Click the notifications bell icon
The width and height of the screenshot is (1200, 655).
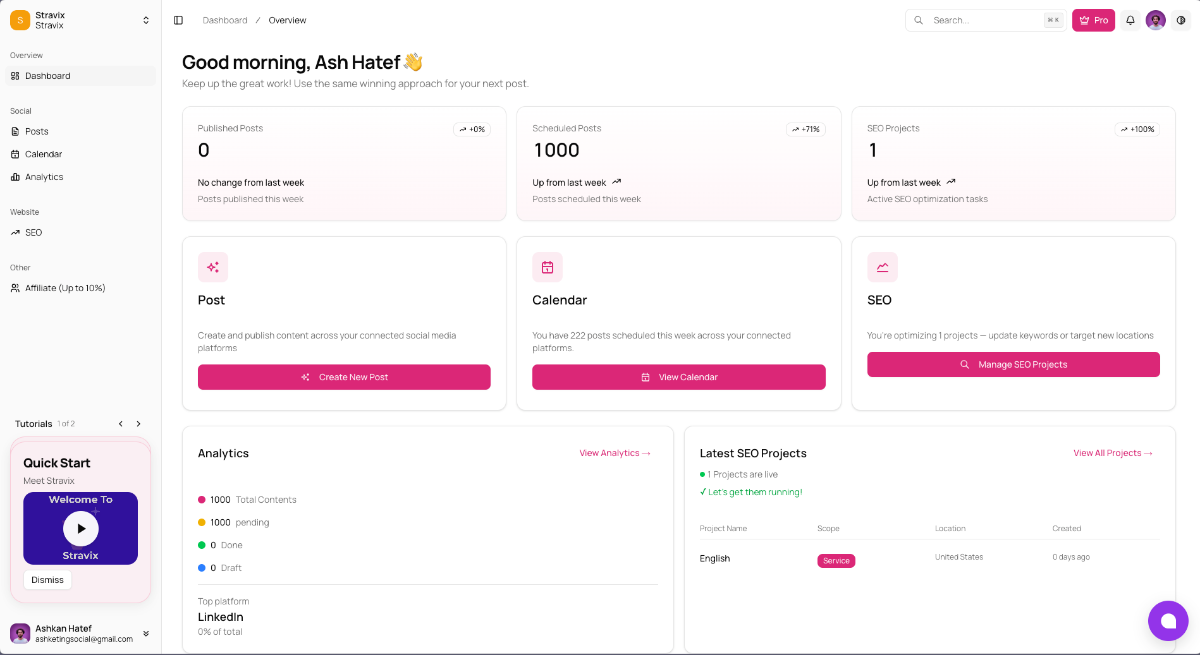pyautogui.click(x=1130, y=20)
